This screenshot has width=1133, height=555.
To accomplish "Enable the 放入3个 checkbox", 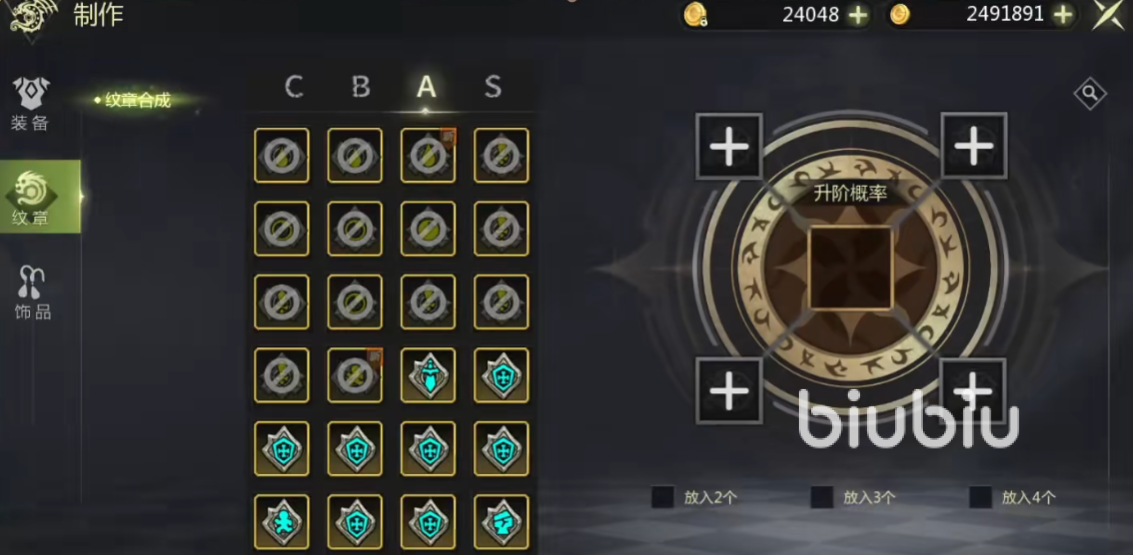I will [x=822, y=496].
